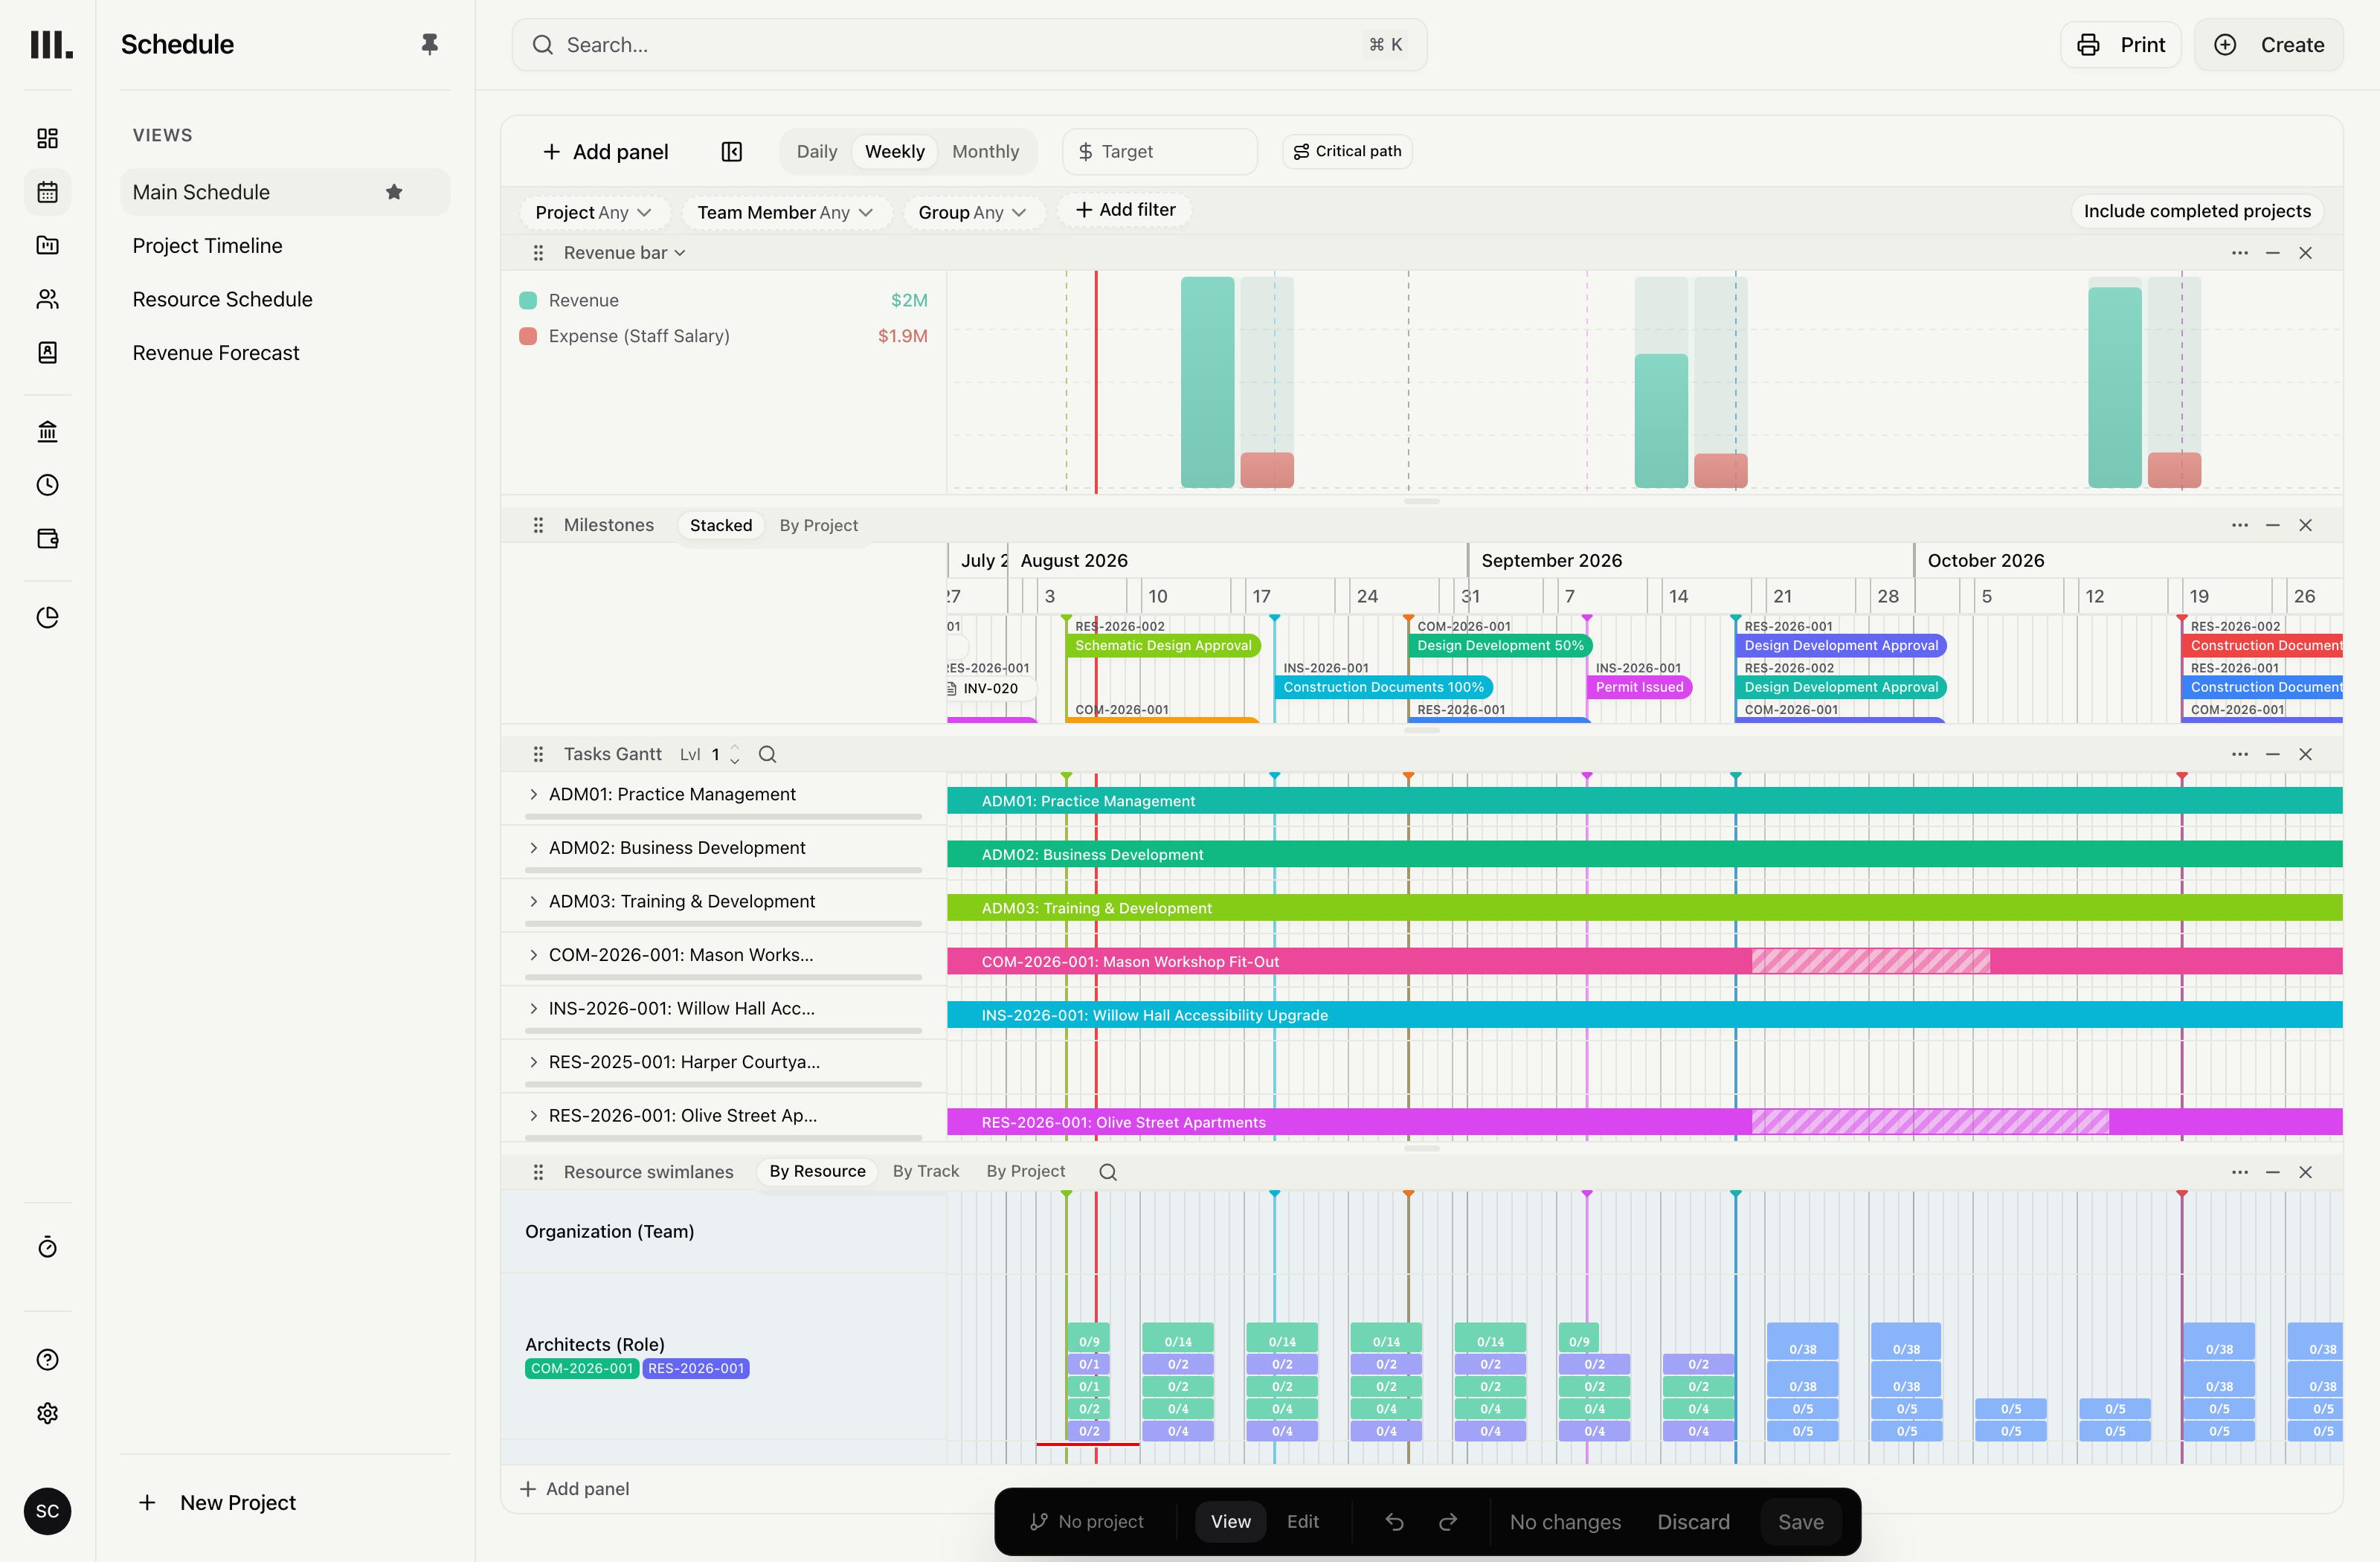2380x1562 pixels.
Task: Toggle the Critical path option
Action: coord(1347,151)
